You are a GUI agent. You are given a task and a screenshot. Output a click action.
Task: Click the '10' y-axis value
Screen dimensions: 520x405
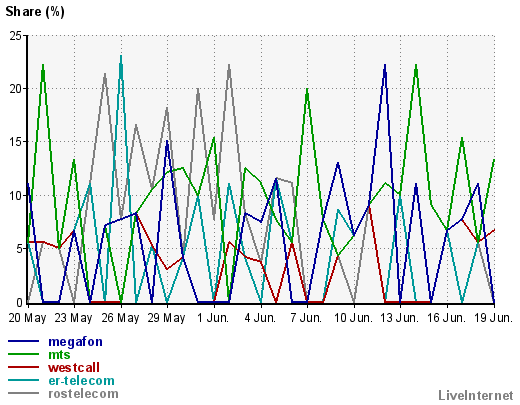(x=15, y=196)
